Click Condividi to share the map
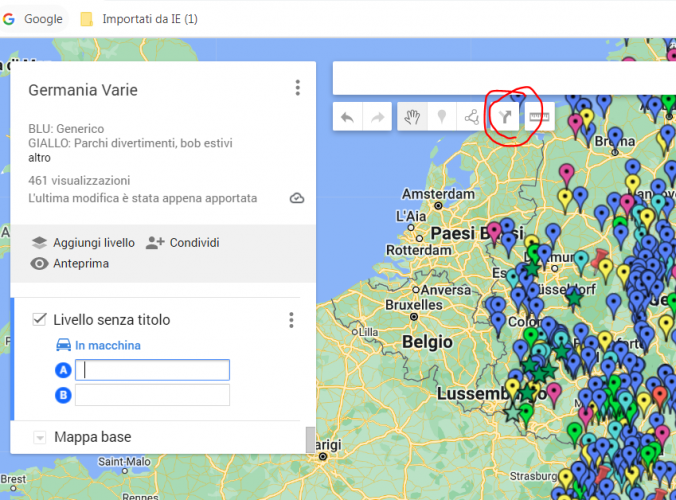Image resolution: width=676 pixels, height=500 pixels. click(x=183, y=242)
